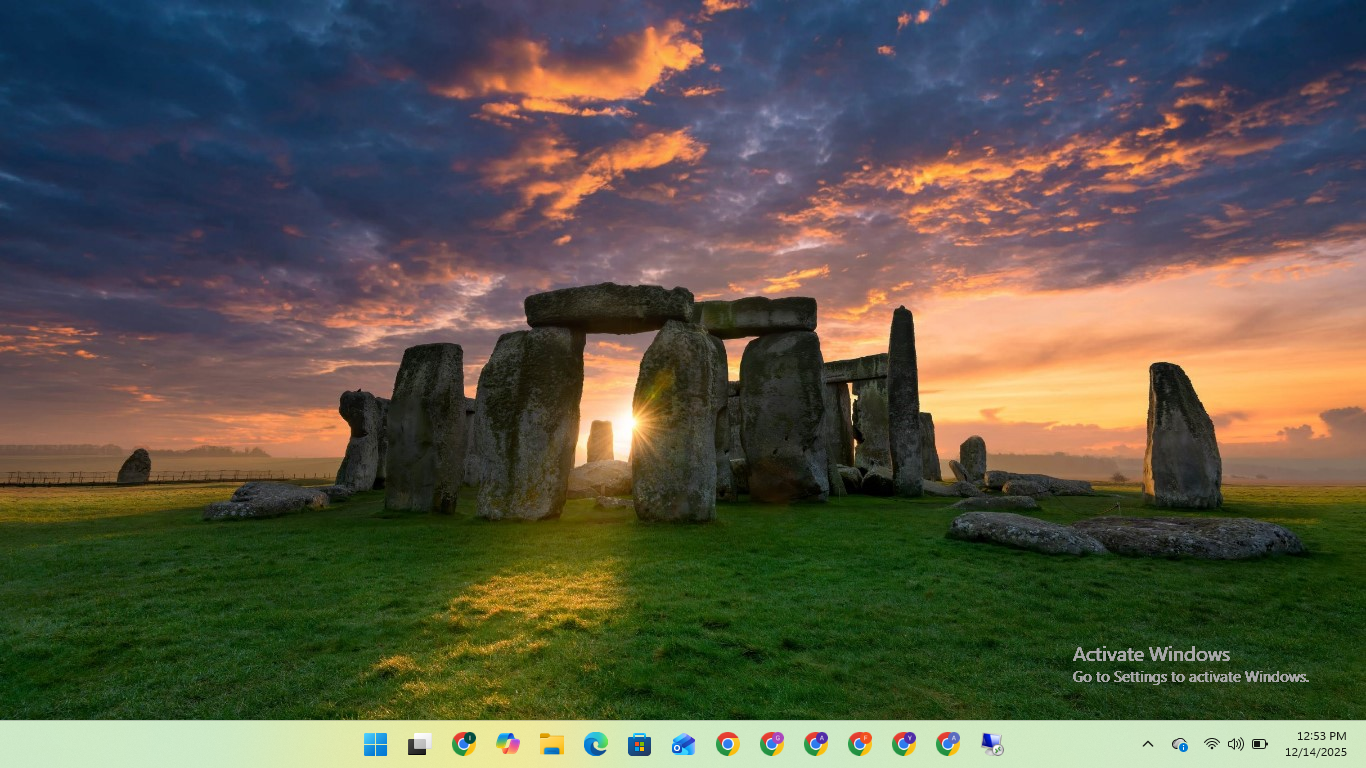Open the clock and date calendar panel

point(1315,744)
